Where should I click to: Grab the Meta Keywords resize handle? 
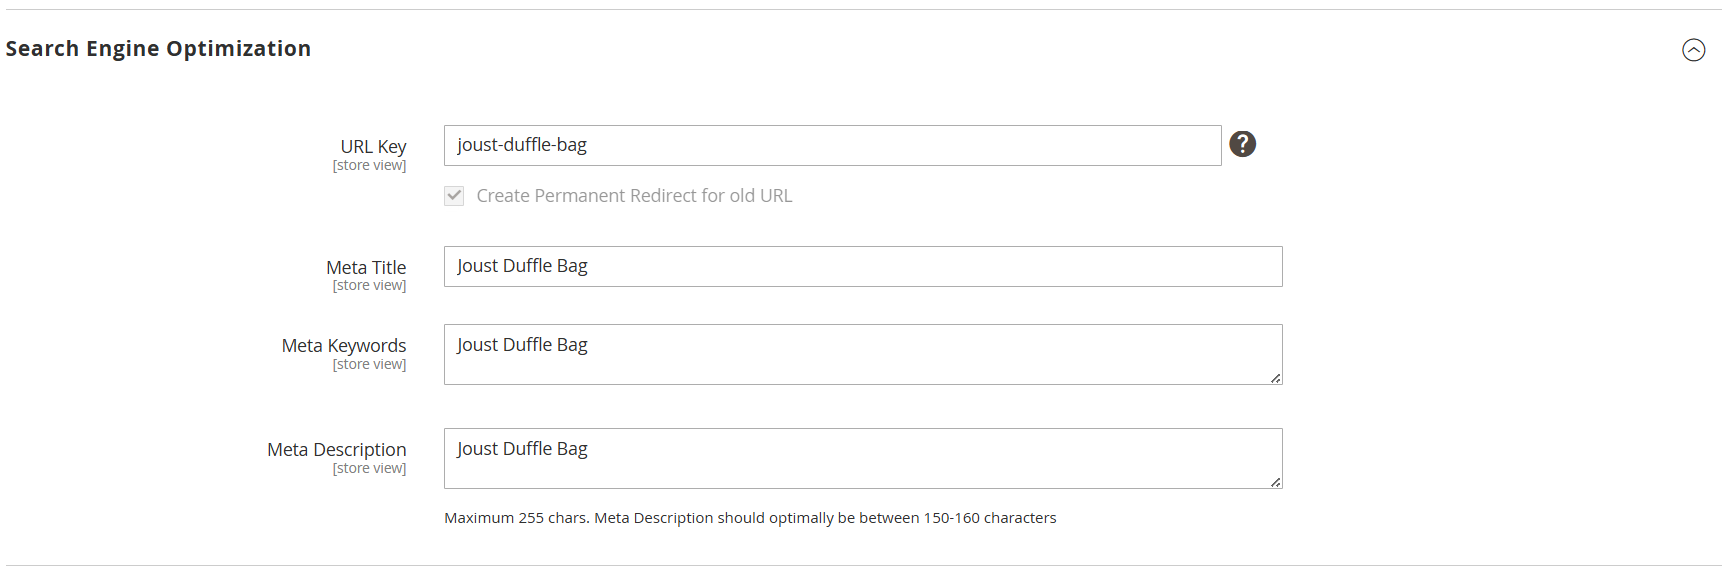pos(1275,378)
